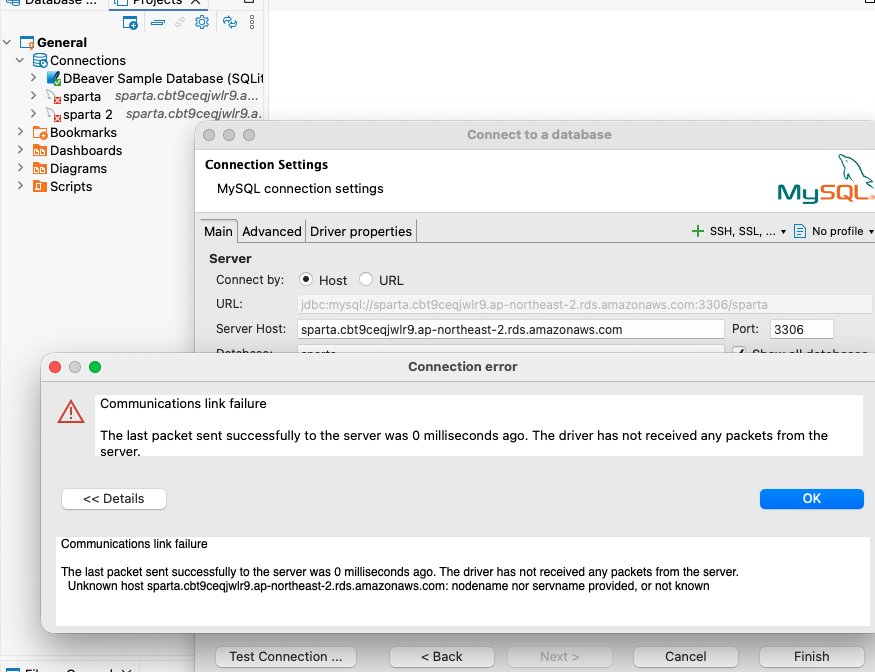Select the URL connect-by radio button

[x=366, y=279]
